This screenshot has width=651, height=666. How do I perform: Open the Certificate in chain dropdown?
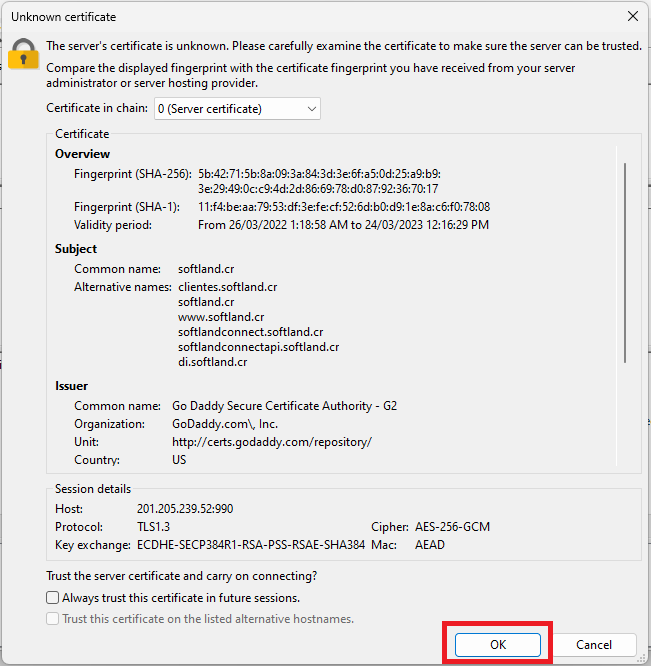(237, 109)
